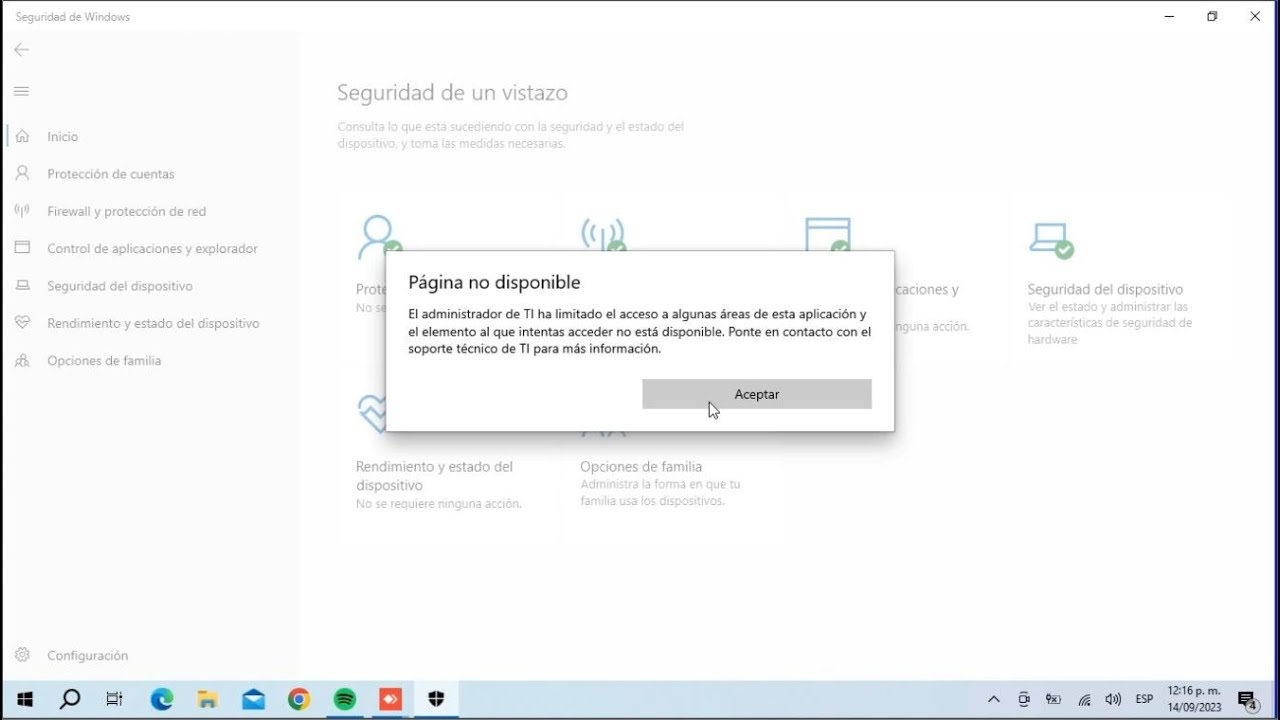The width and height of the screenshot is (1280, 720).
Task: Click the Meet Now tray icon
Action: [x=1023, y=699]
